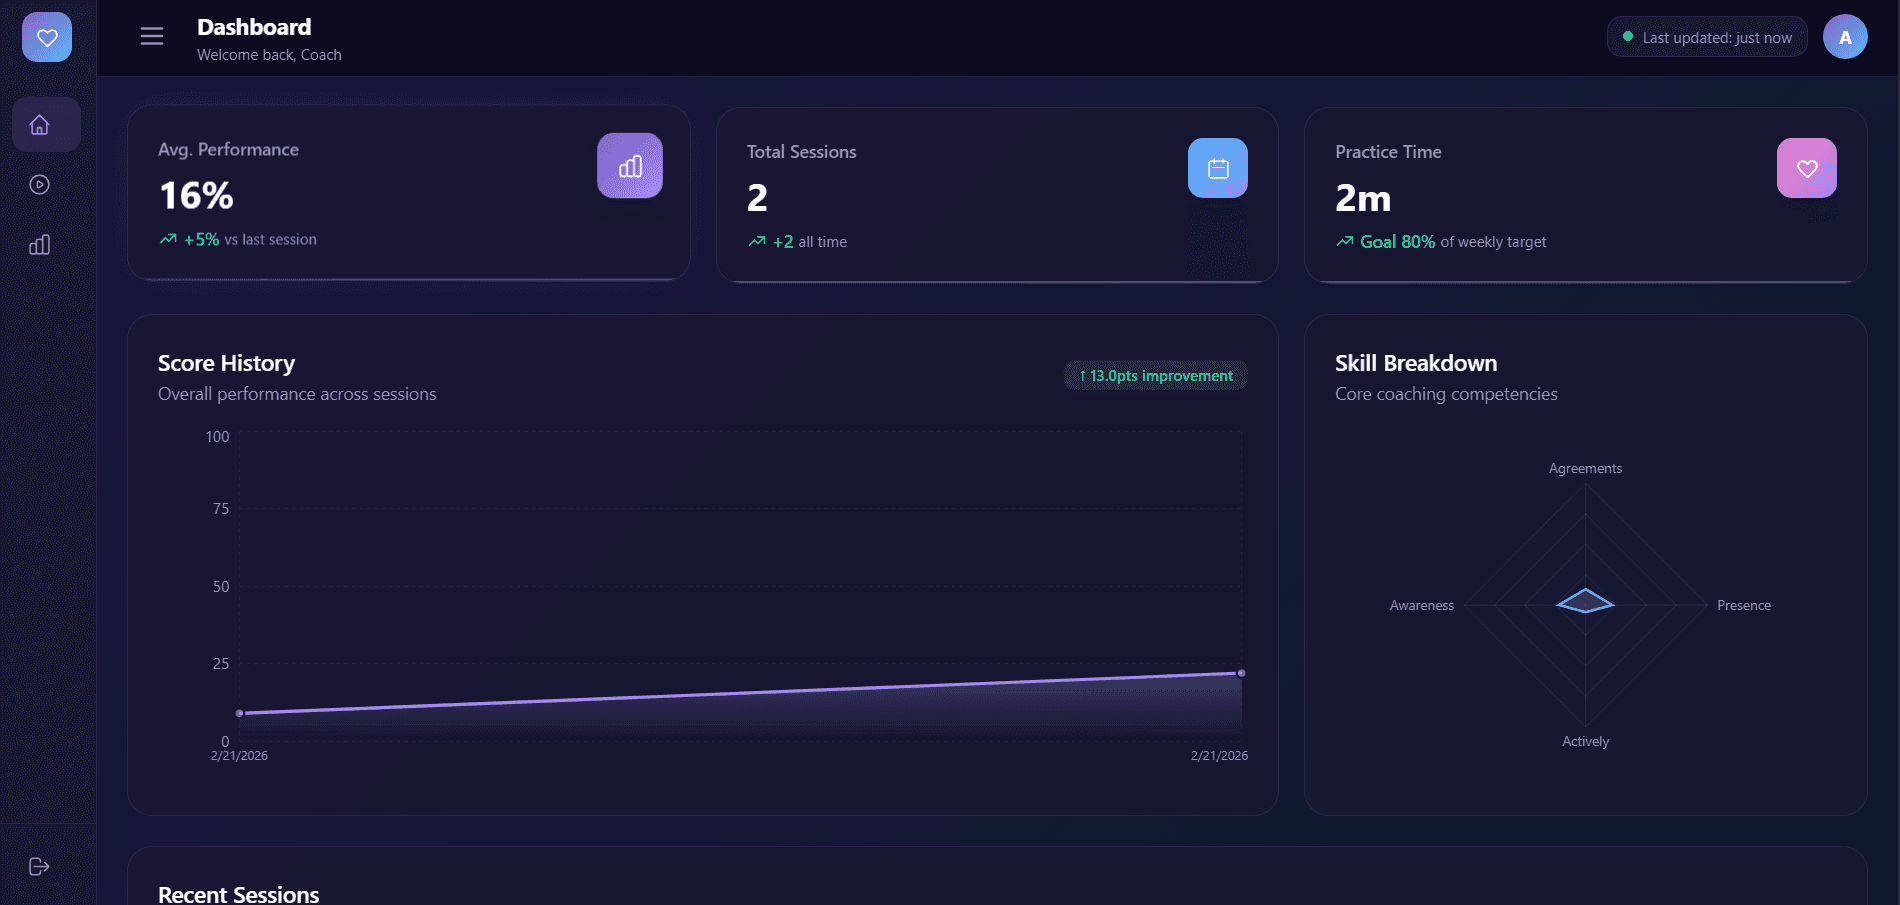Click the Skill Breakdown heading
1900x905 pixels.
1416,363
